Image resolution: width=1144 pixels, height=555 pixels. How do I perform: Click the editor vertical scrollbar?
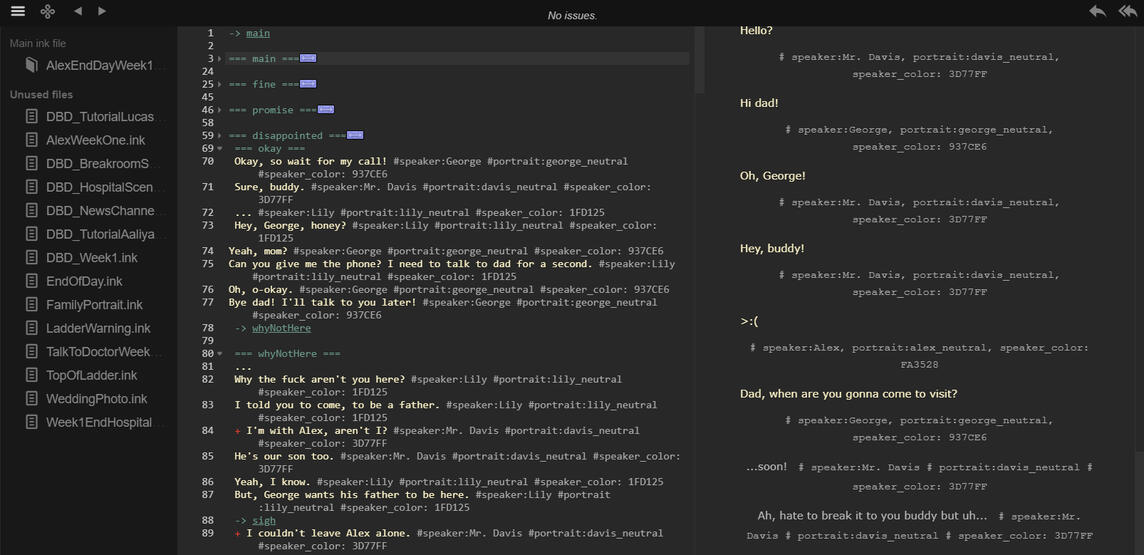click(700, 60)
